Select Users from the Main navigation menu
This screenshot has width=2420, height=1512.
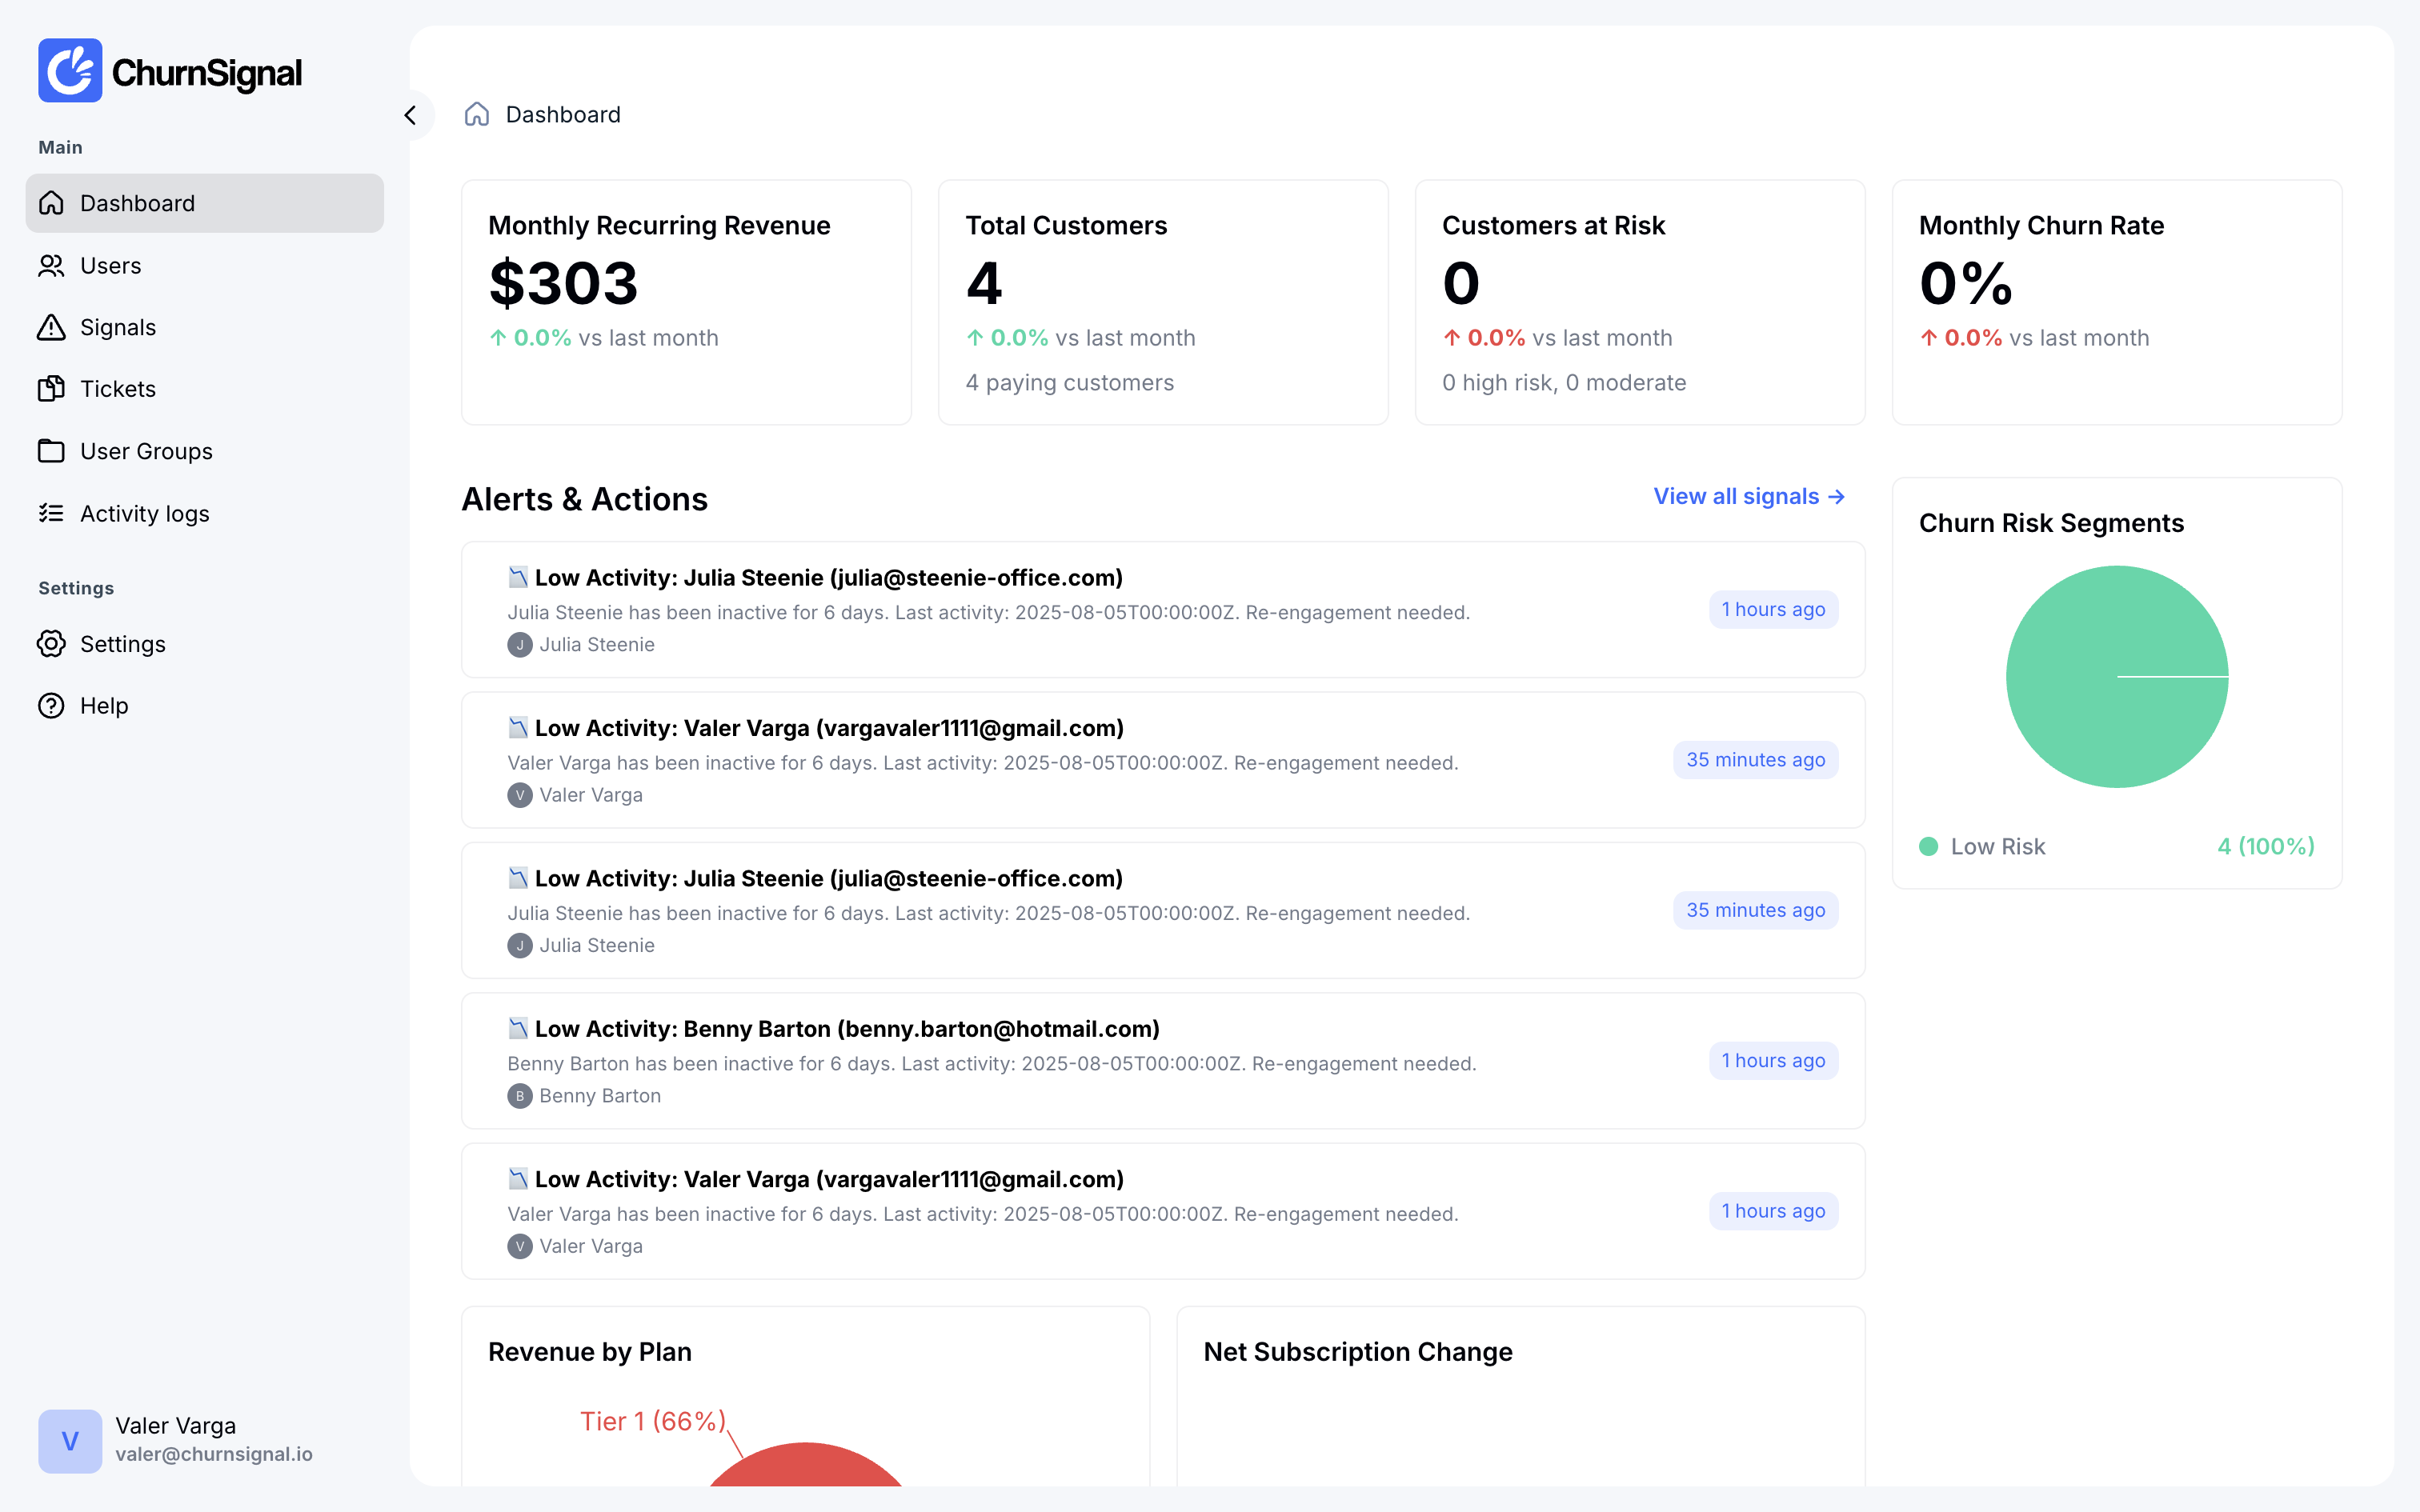coord(110,265)
